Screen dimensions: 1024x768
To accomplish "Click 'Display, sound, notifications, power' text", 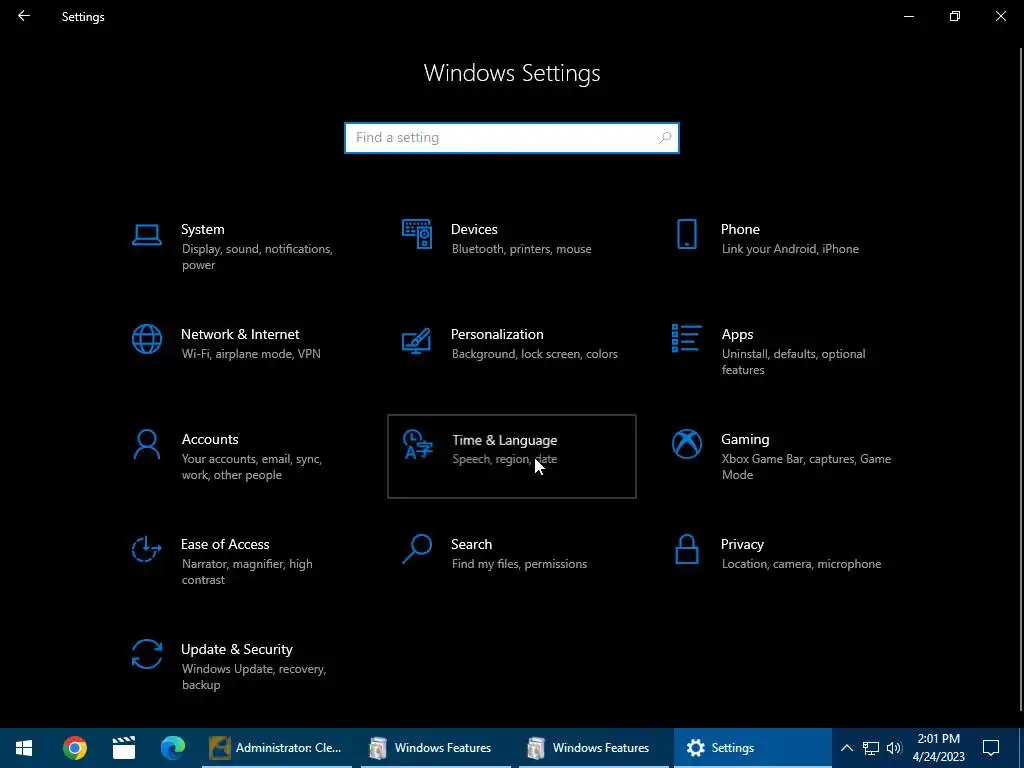I will coord(257,257).
